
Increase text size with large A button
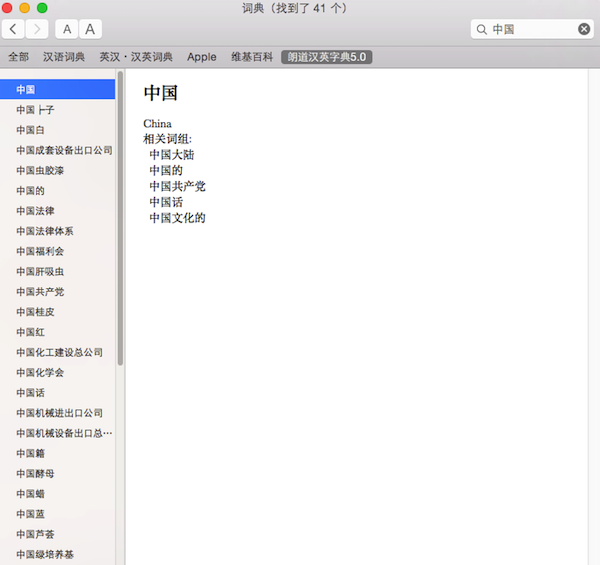(x=90, y=29)
